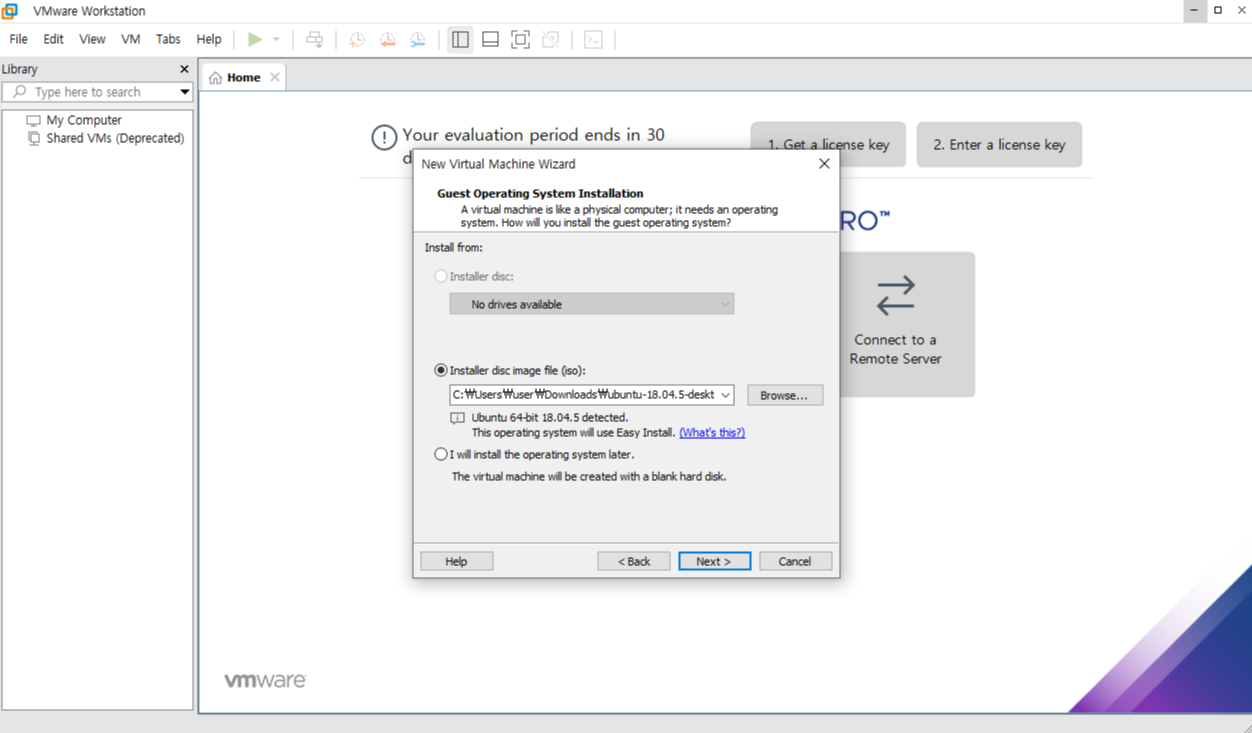1252x733 pixels.
Task: Select Installer disc image file (iso) radio
Action: click(x=441, y=370)
